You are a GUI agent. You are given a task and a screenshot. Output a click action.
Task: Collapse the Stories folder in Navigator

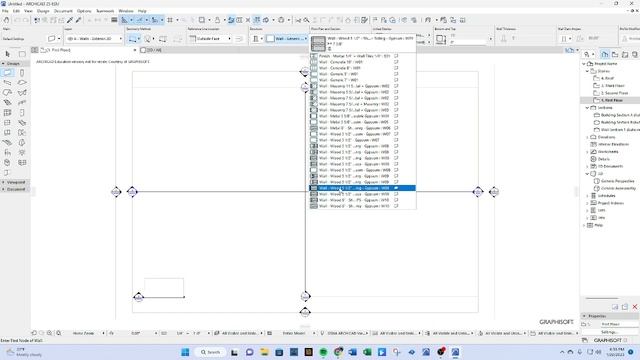587,71
